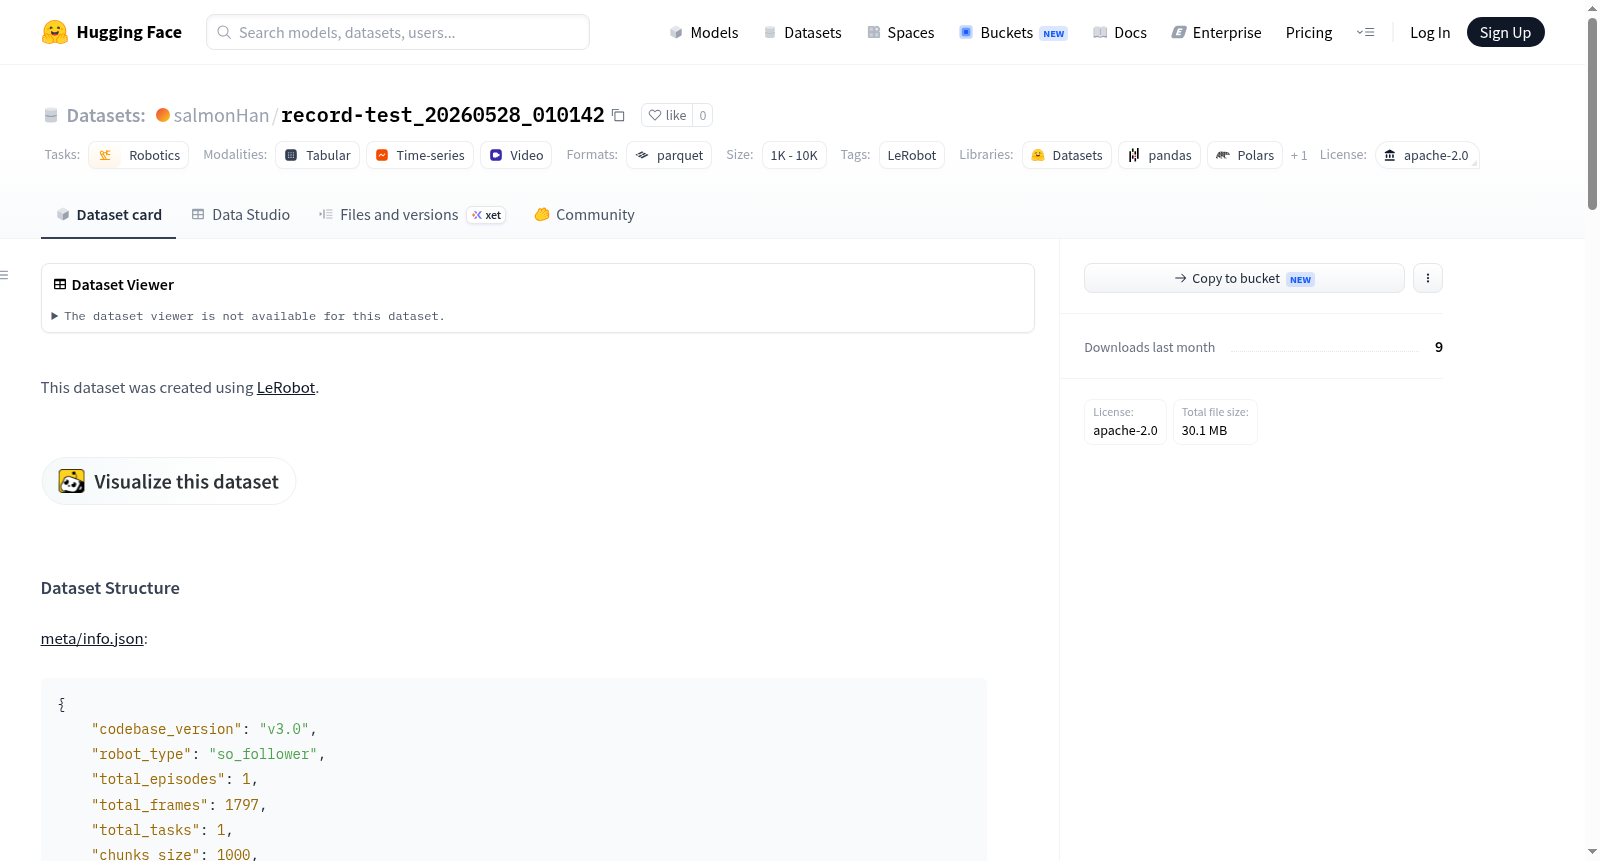Show the additional +1 libraries

pos(1299,155)
